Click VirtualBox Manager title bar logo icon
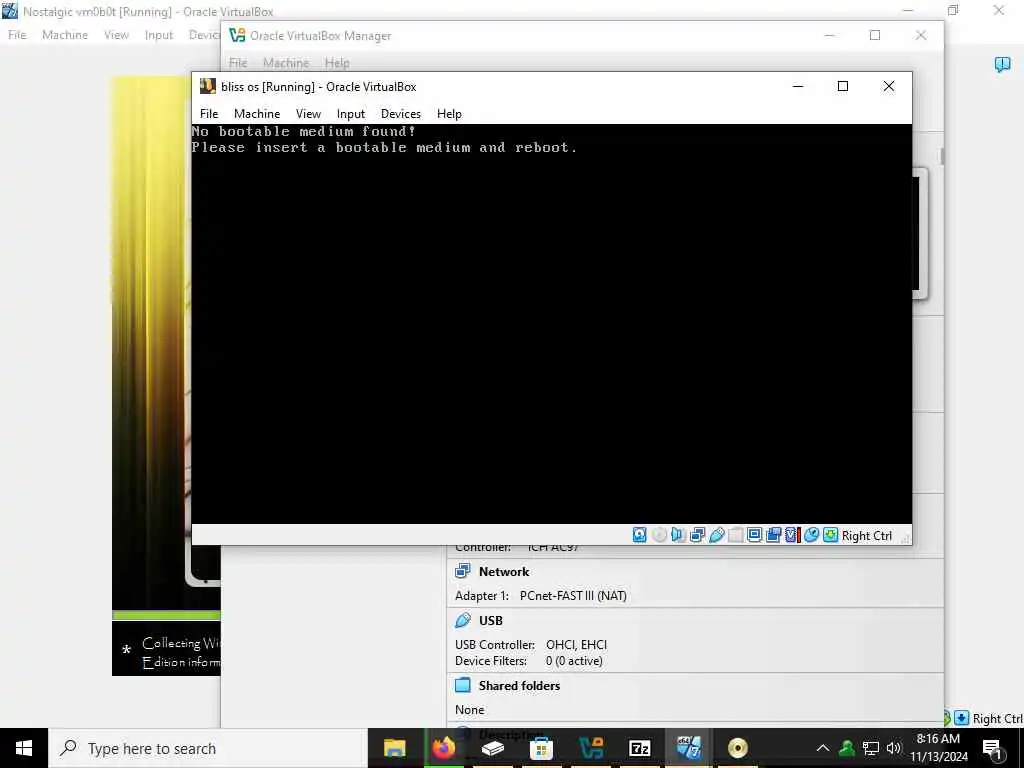Image resolution: width=1024 pixels, height=768 pixels. coord(237,35)
